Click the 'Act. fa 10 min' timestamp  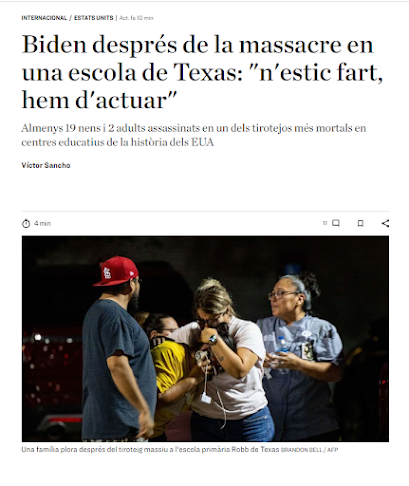coord(136,18)
